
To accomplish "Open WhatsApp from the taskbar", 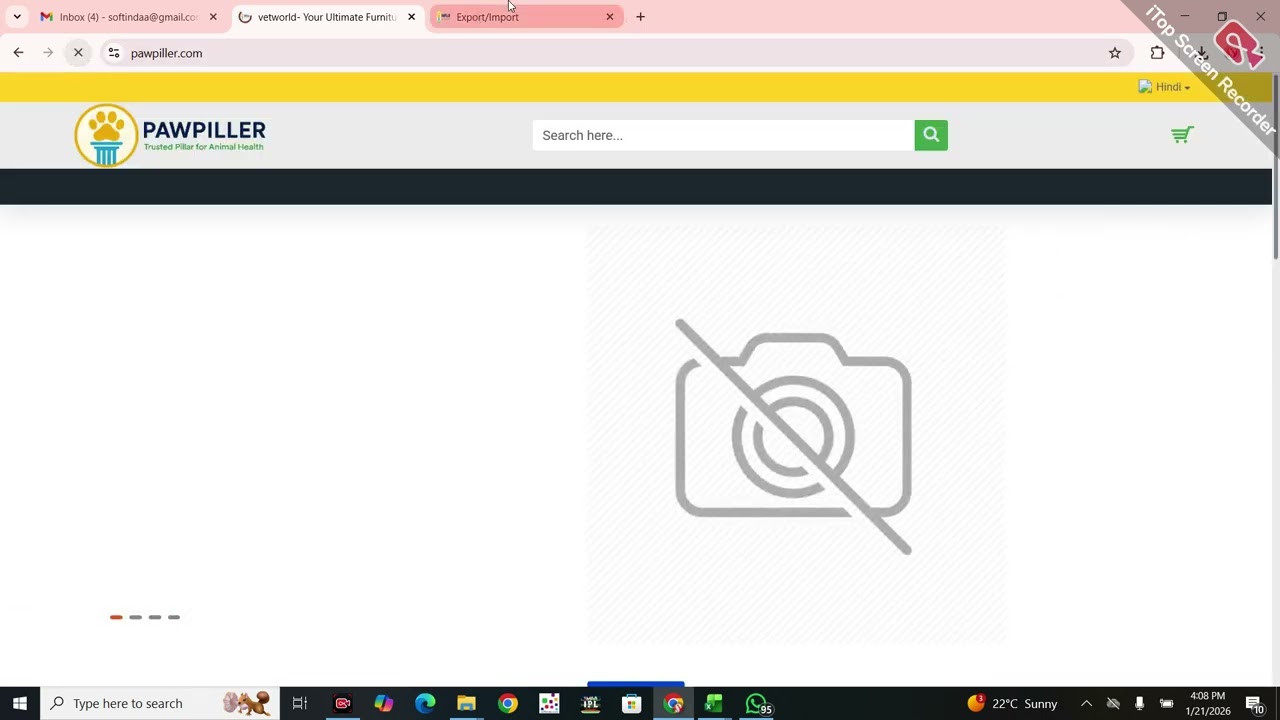I will tap(757, 703).
